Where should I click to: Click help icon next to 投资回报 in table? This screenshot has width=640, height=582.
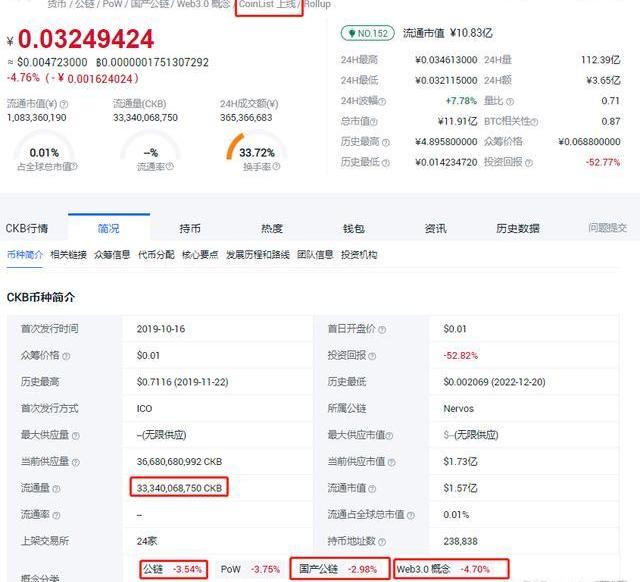(x=372, y=356)
